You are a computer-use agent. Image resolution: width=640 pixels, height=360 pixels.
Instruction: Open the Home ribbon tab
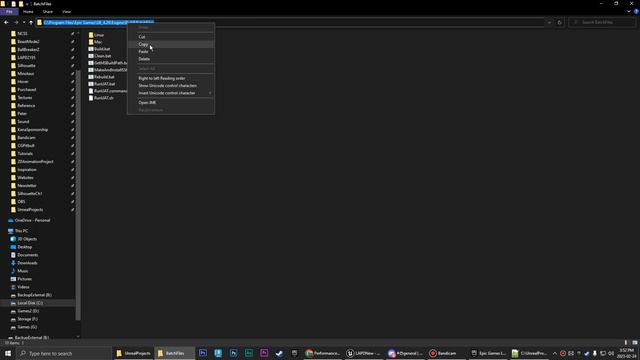[28, 12]
